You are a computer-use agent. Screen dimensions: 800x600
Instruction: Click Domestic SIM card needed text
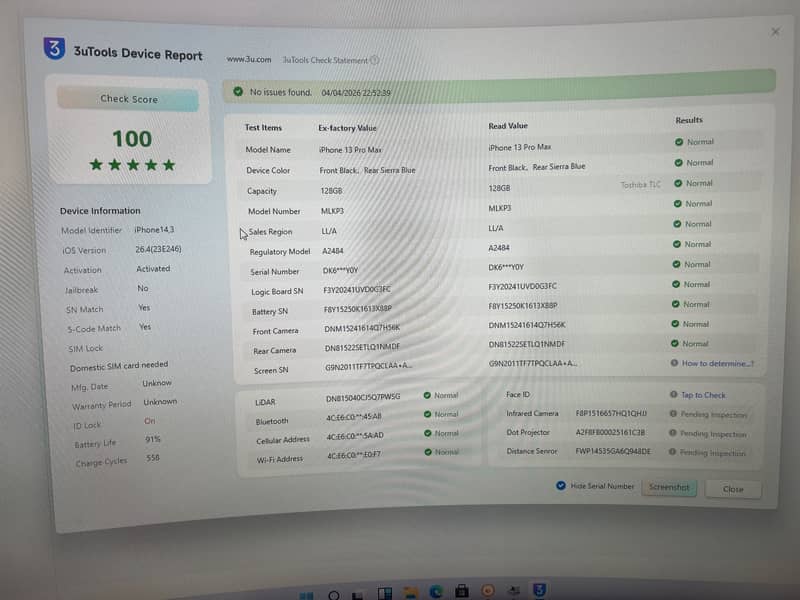[119, 366]
